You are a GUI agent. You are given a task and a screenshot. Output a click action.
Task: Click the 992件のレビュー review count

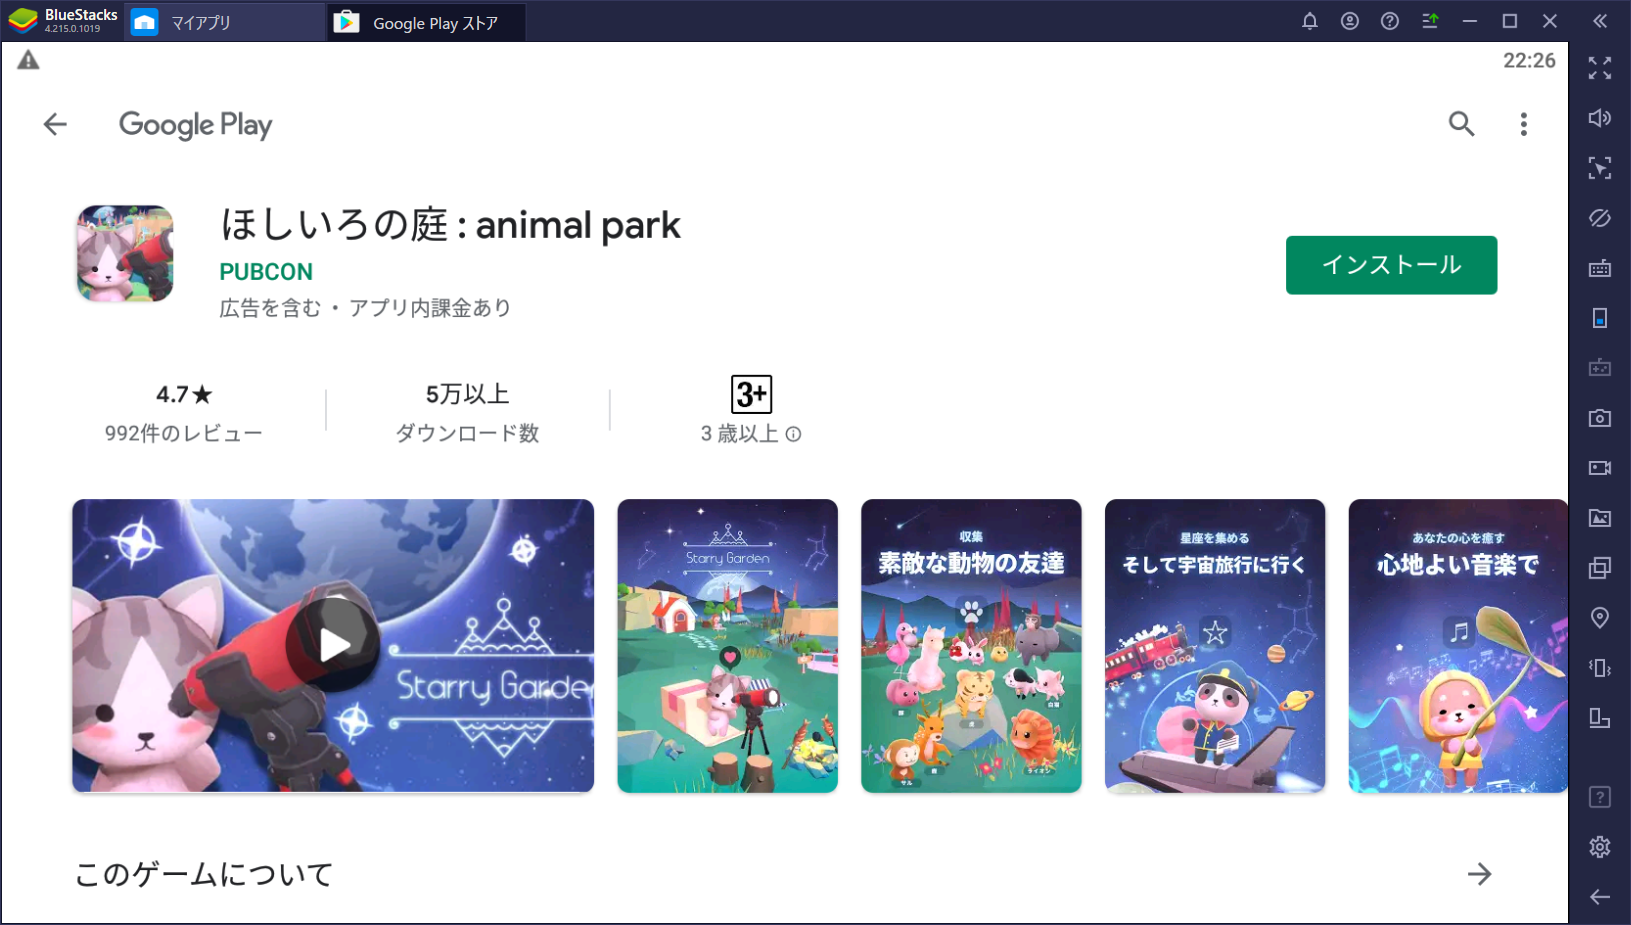[x=183, y=434]
